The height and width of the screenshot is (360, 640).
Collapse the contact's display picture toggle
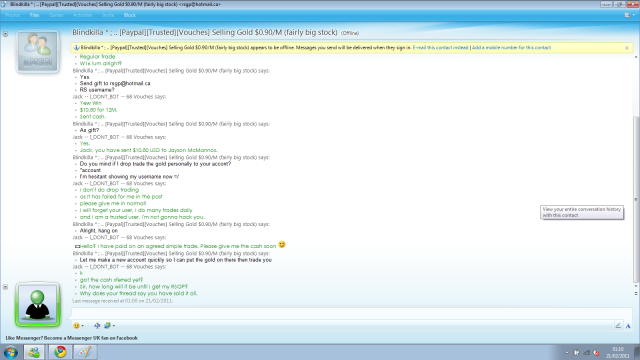coord(5,34)
